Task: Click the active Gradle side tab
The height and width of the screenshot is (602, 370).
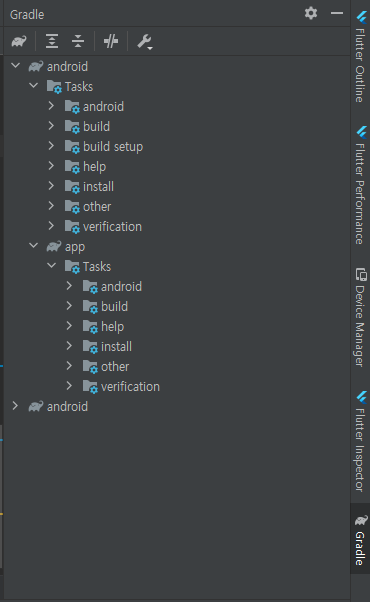Action: pos(360,540)
